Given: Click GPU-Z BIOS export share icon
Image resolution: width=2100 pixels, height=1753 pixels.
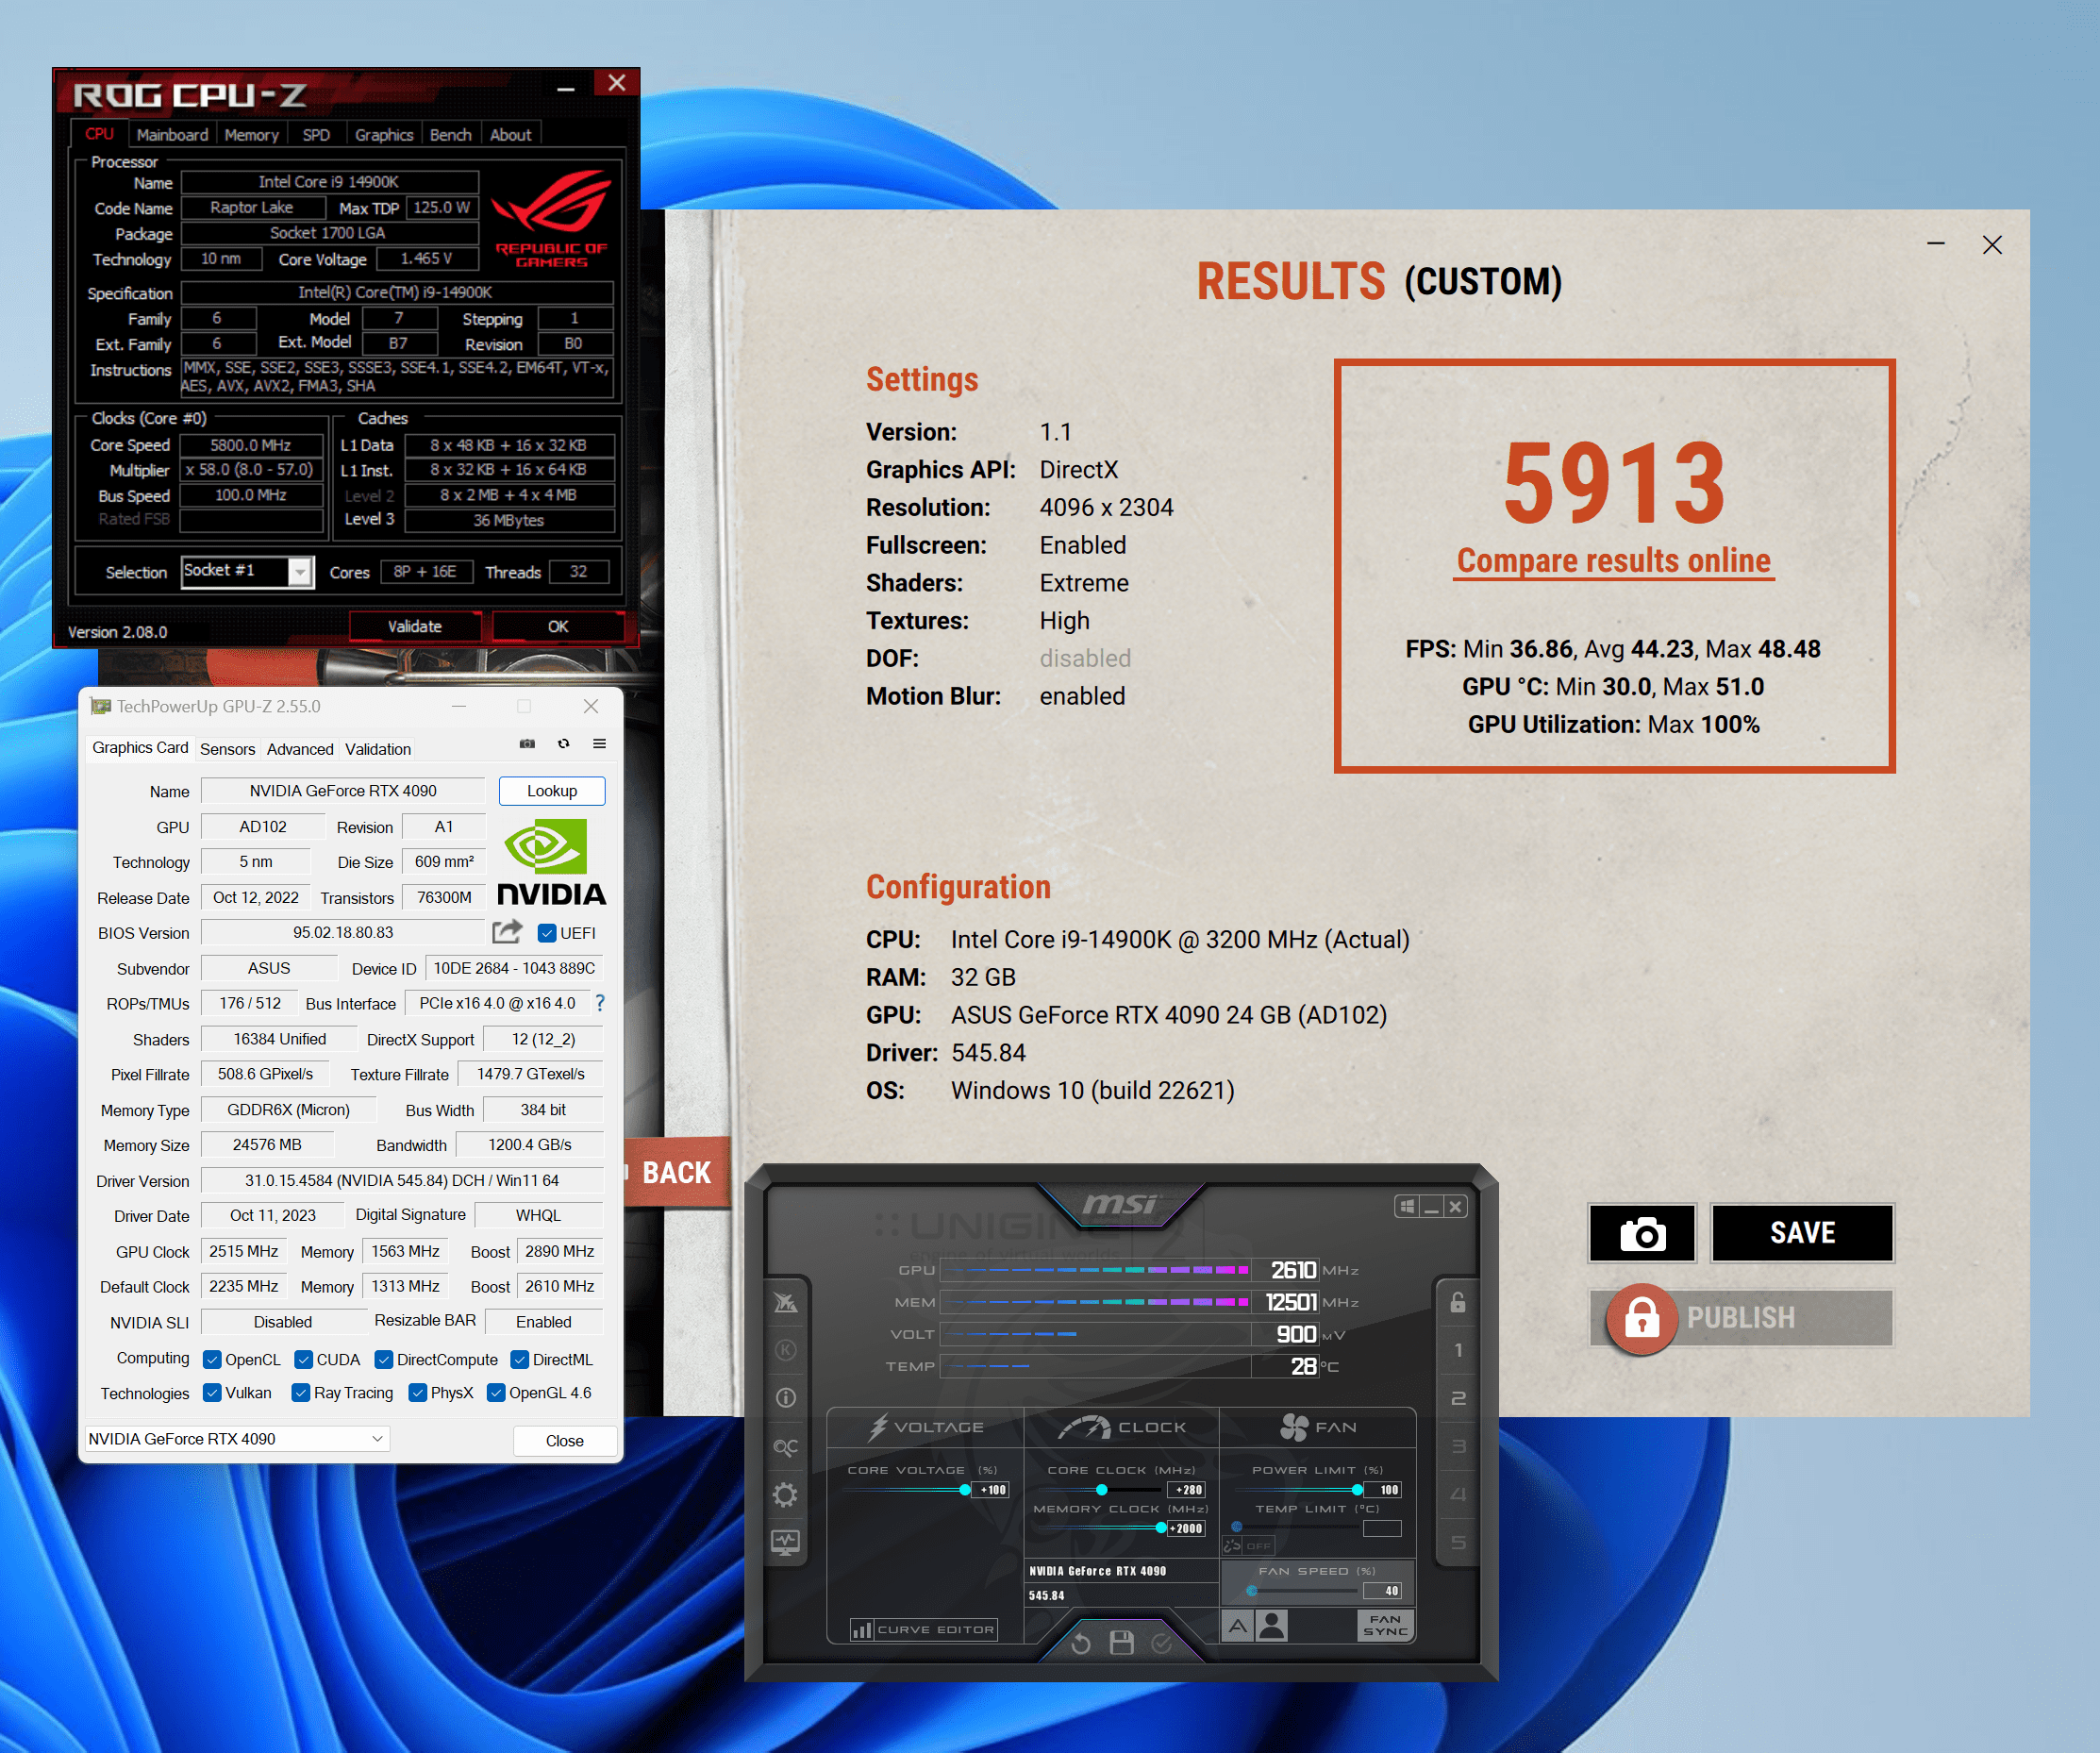Looking at the screenshot, I should point(507,932).
